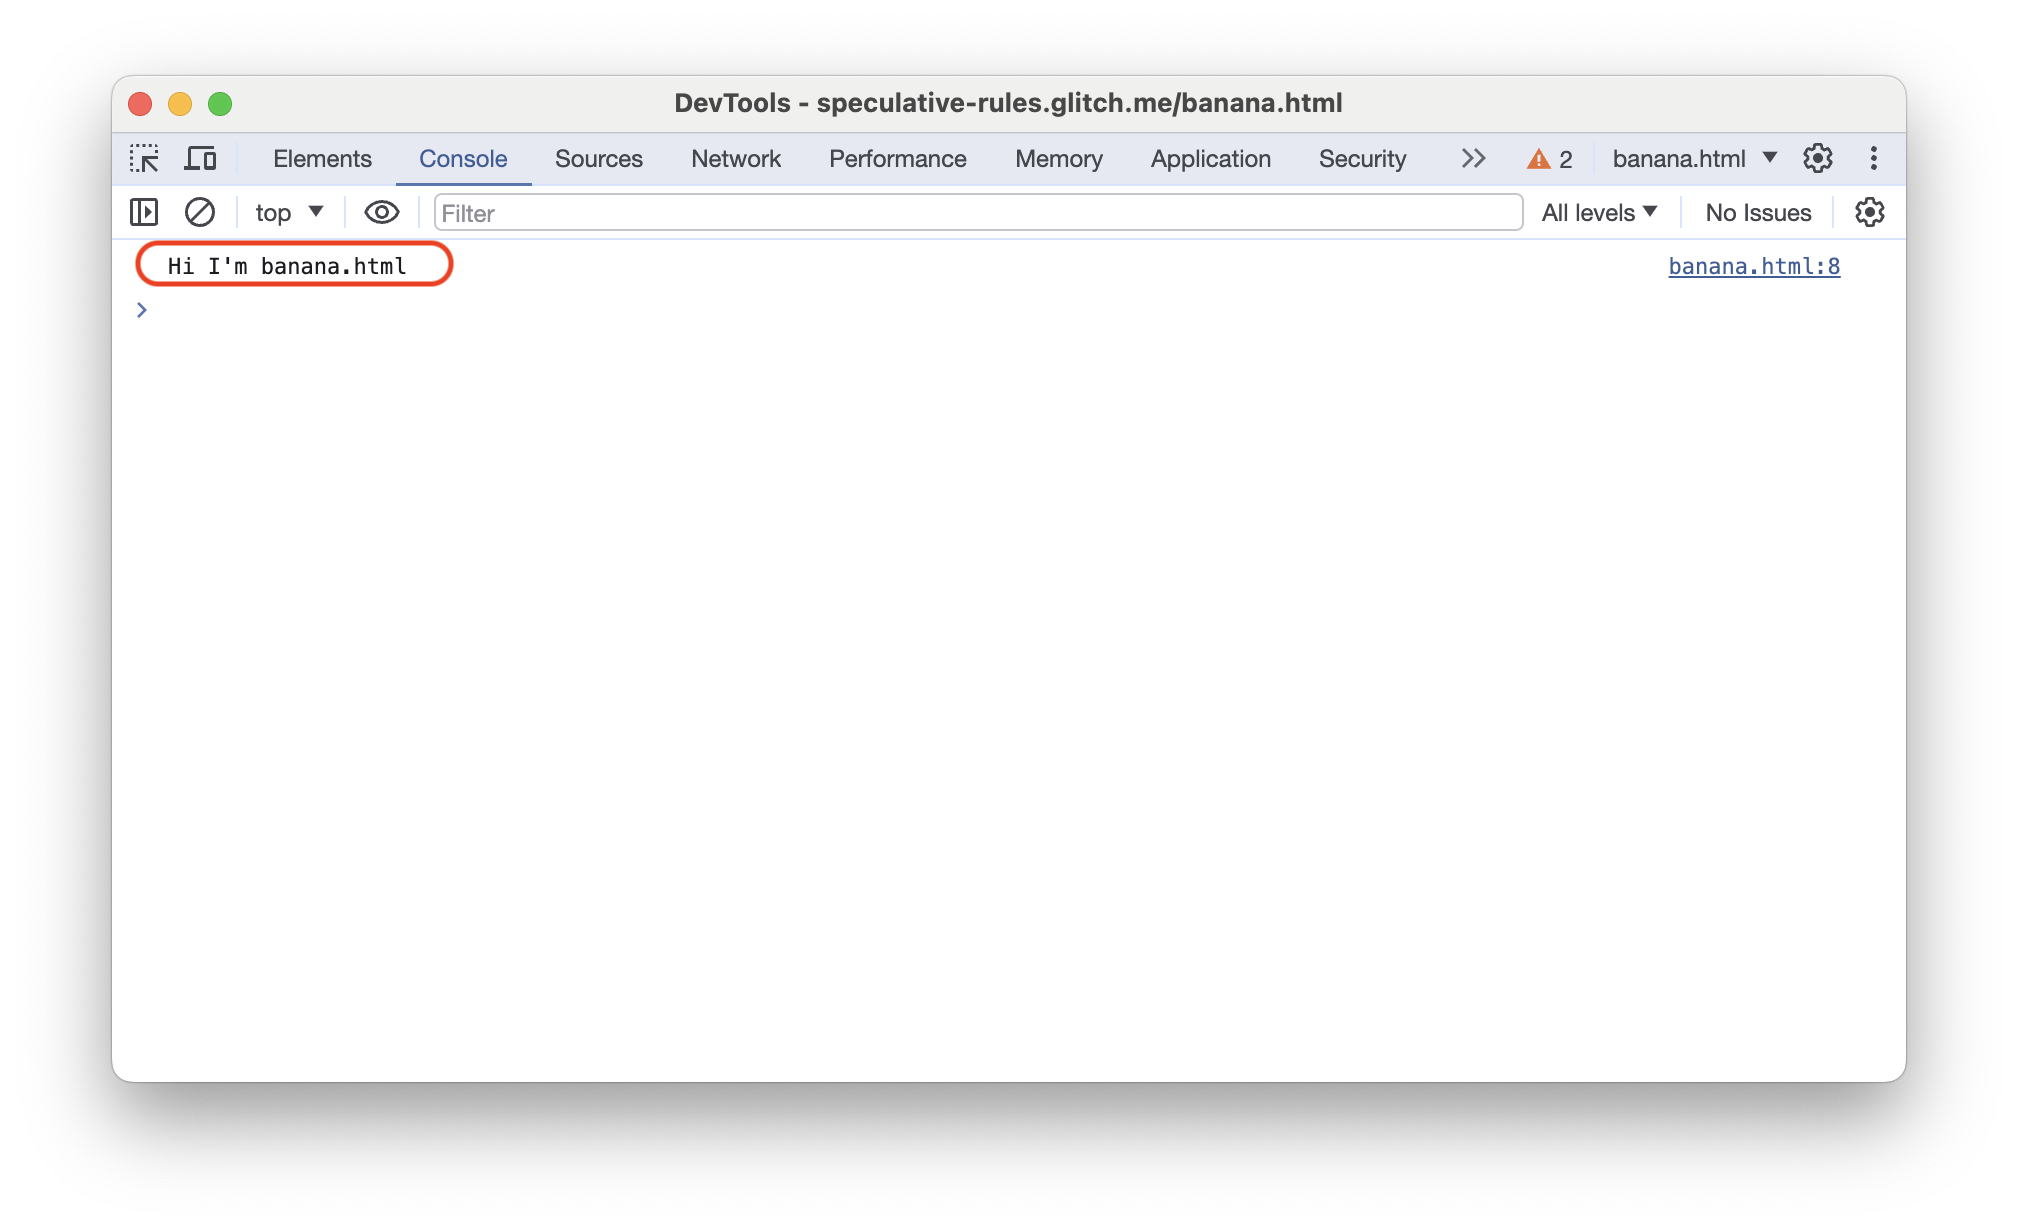Click the Customize DevTools gear icon
Screen dimensions: 2018x1230
point(1818,159)
